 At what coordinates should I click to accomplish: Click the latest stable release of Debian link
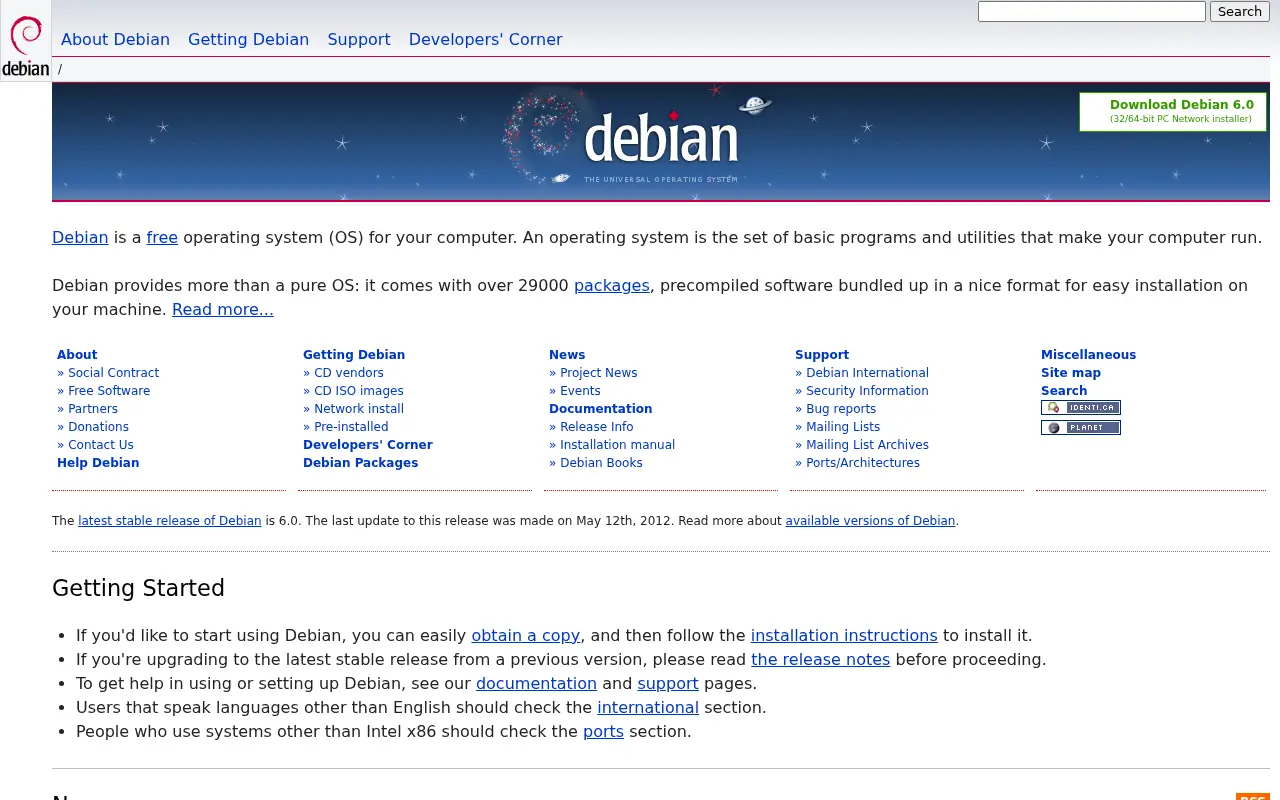[170, 521]
